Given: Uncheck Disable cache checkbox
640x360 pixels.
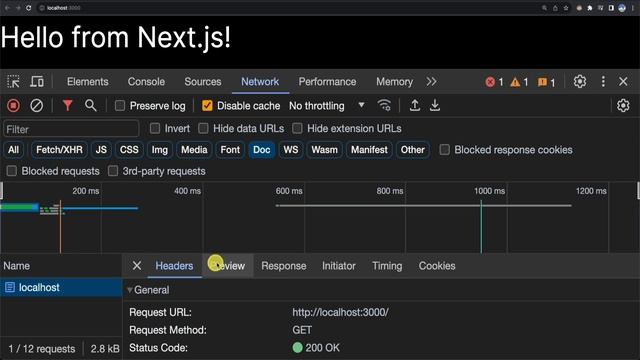Looking at the screenshot, I should point(207,106).
